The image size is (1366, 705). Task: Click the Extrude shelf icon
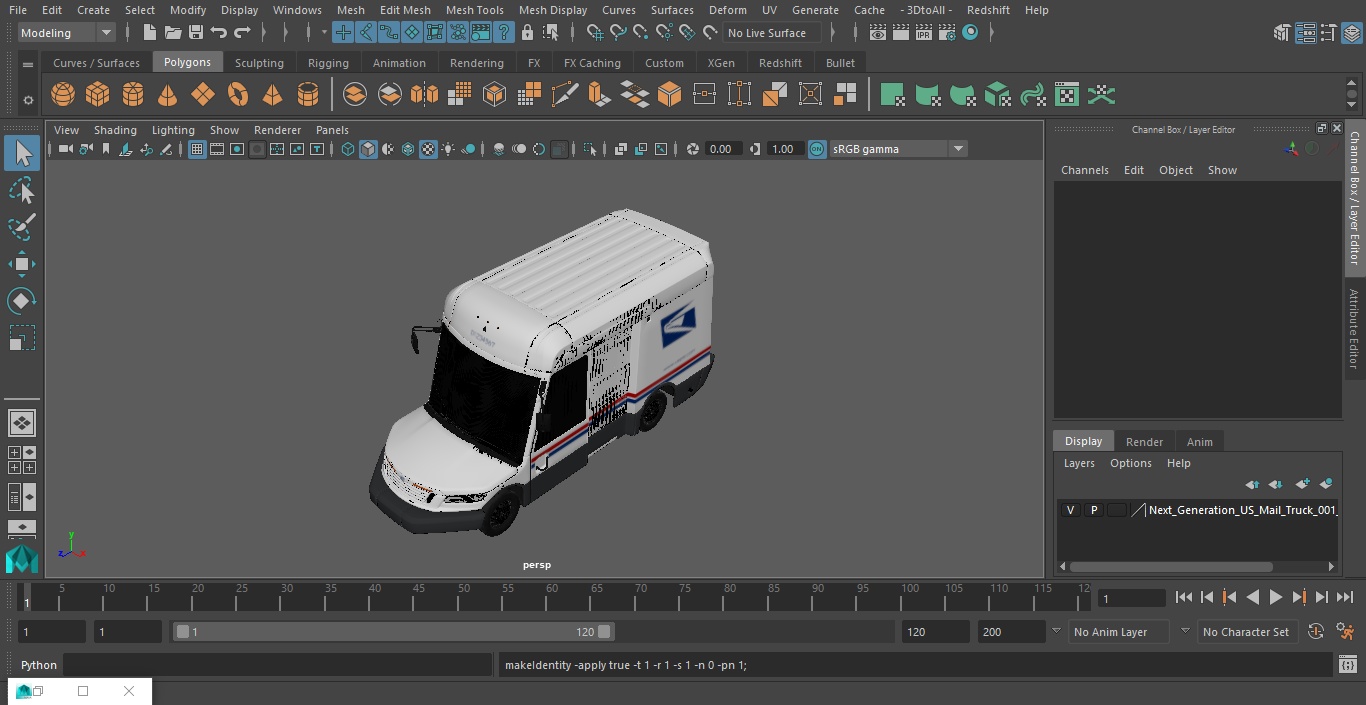coord(600,95)
